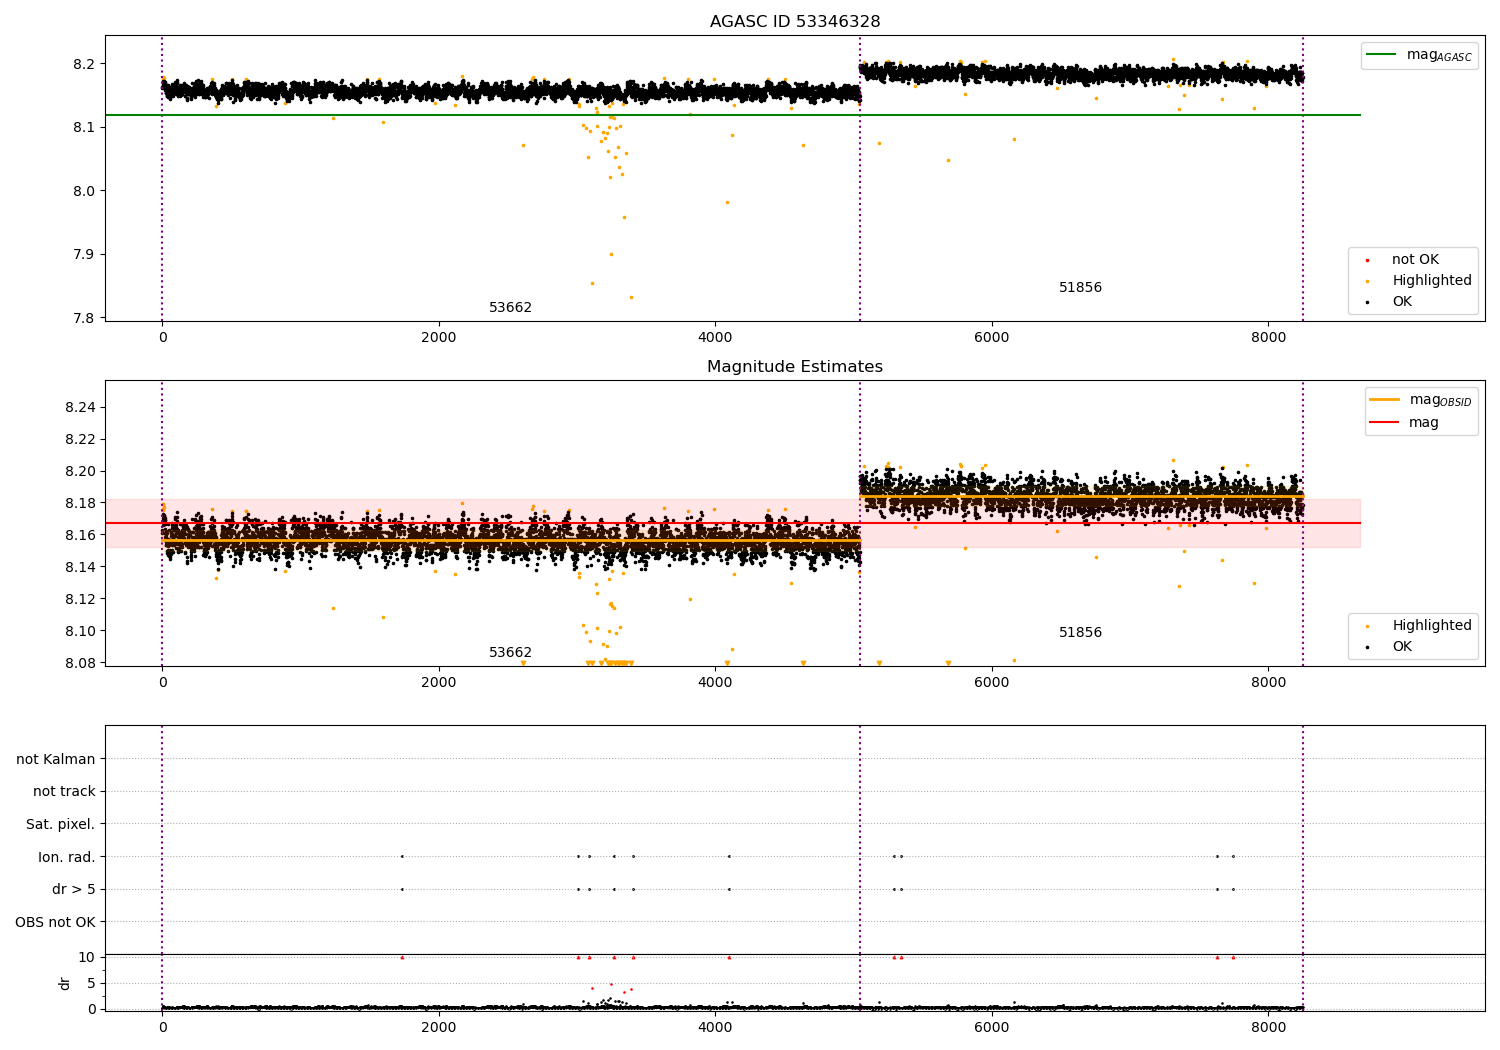Click the 4000 x-axis tick under the top plot
1500x1050 pixels.
click(x=715, y=338)
